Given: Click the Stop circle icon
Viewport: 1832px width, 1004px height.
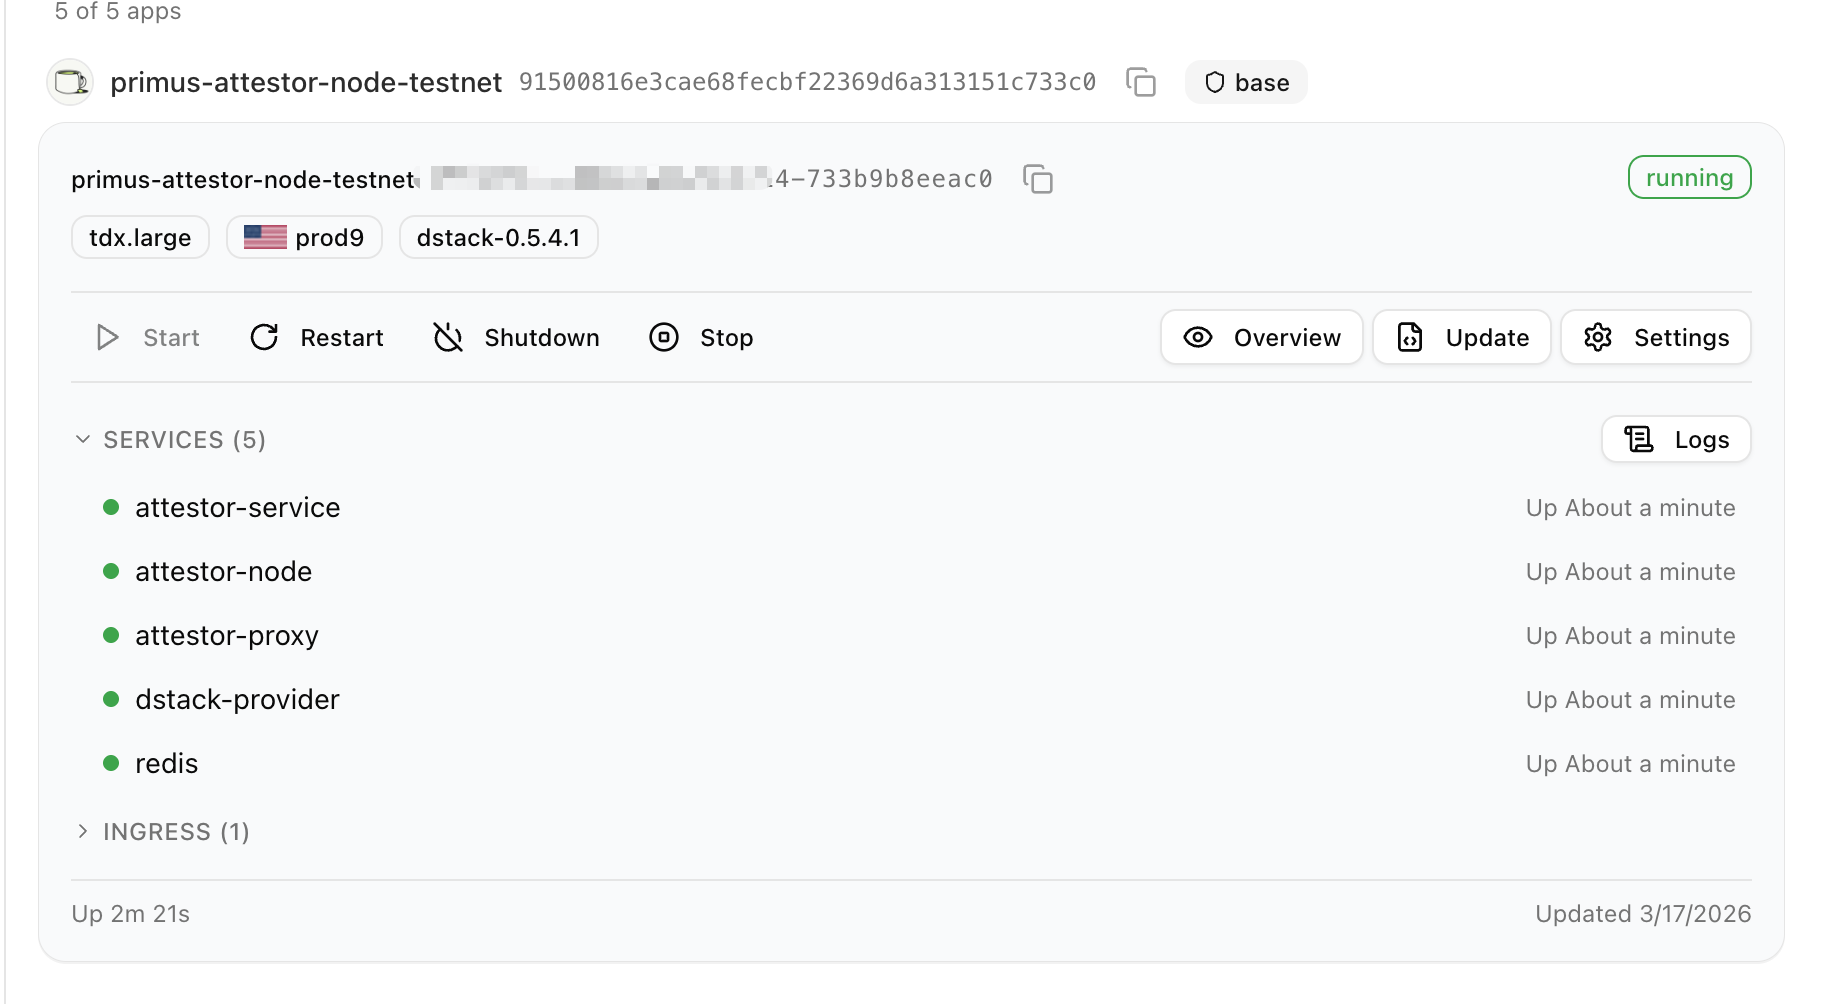Looking at the screenshot, I should pos(664,338).
